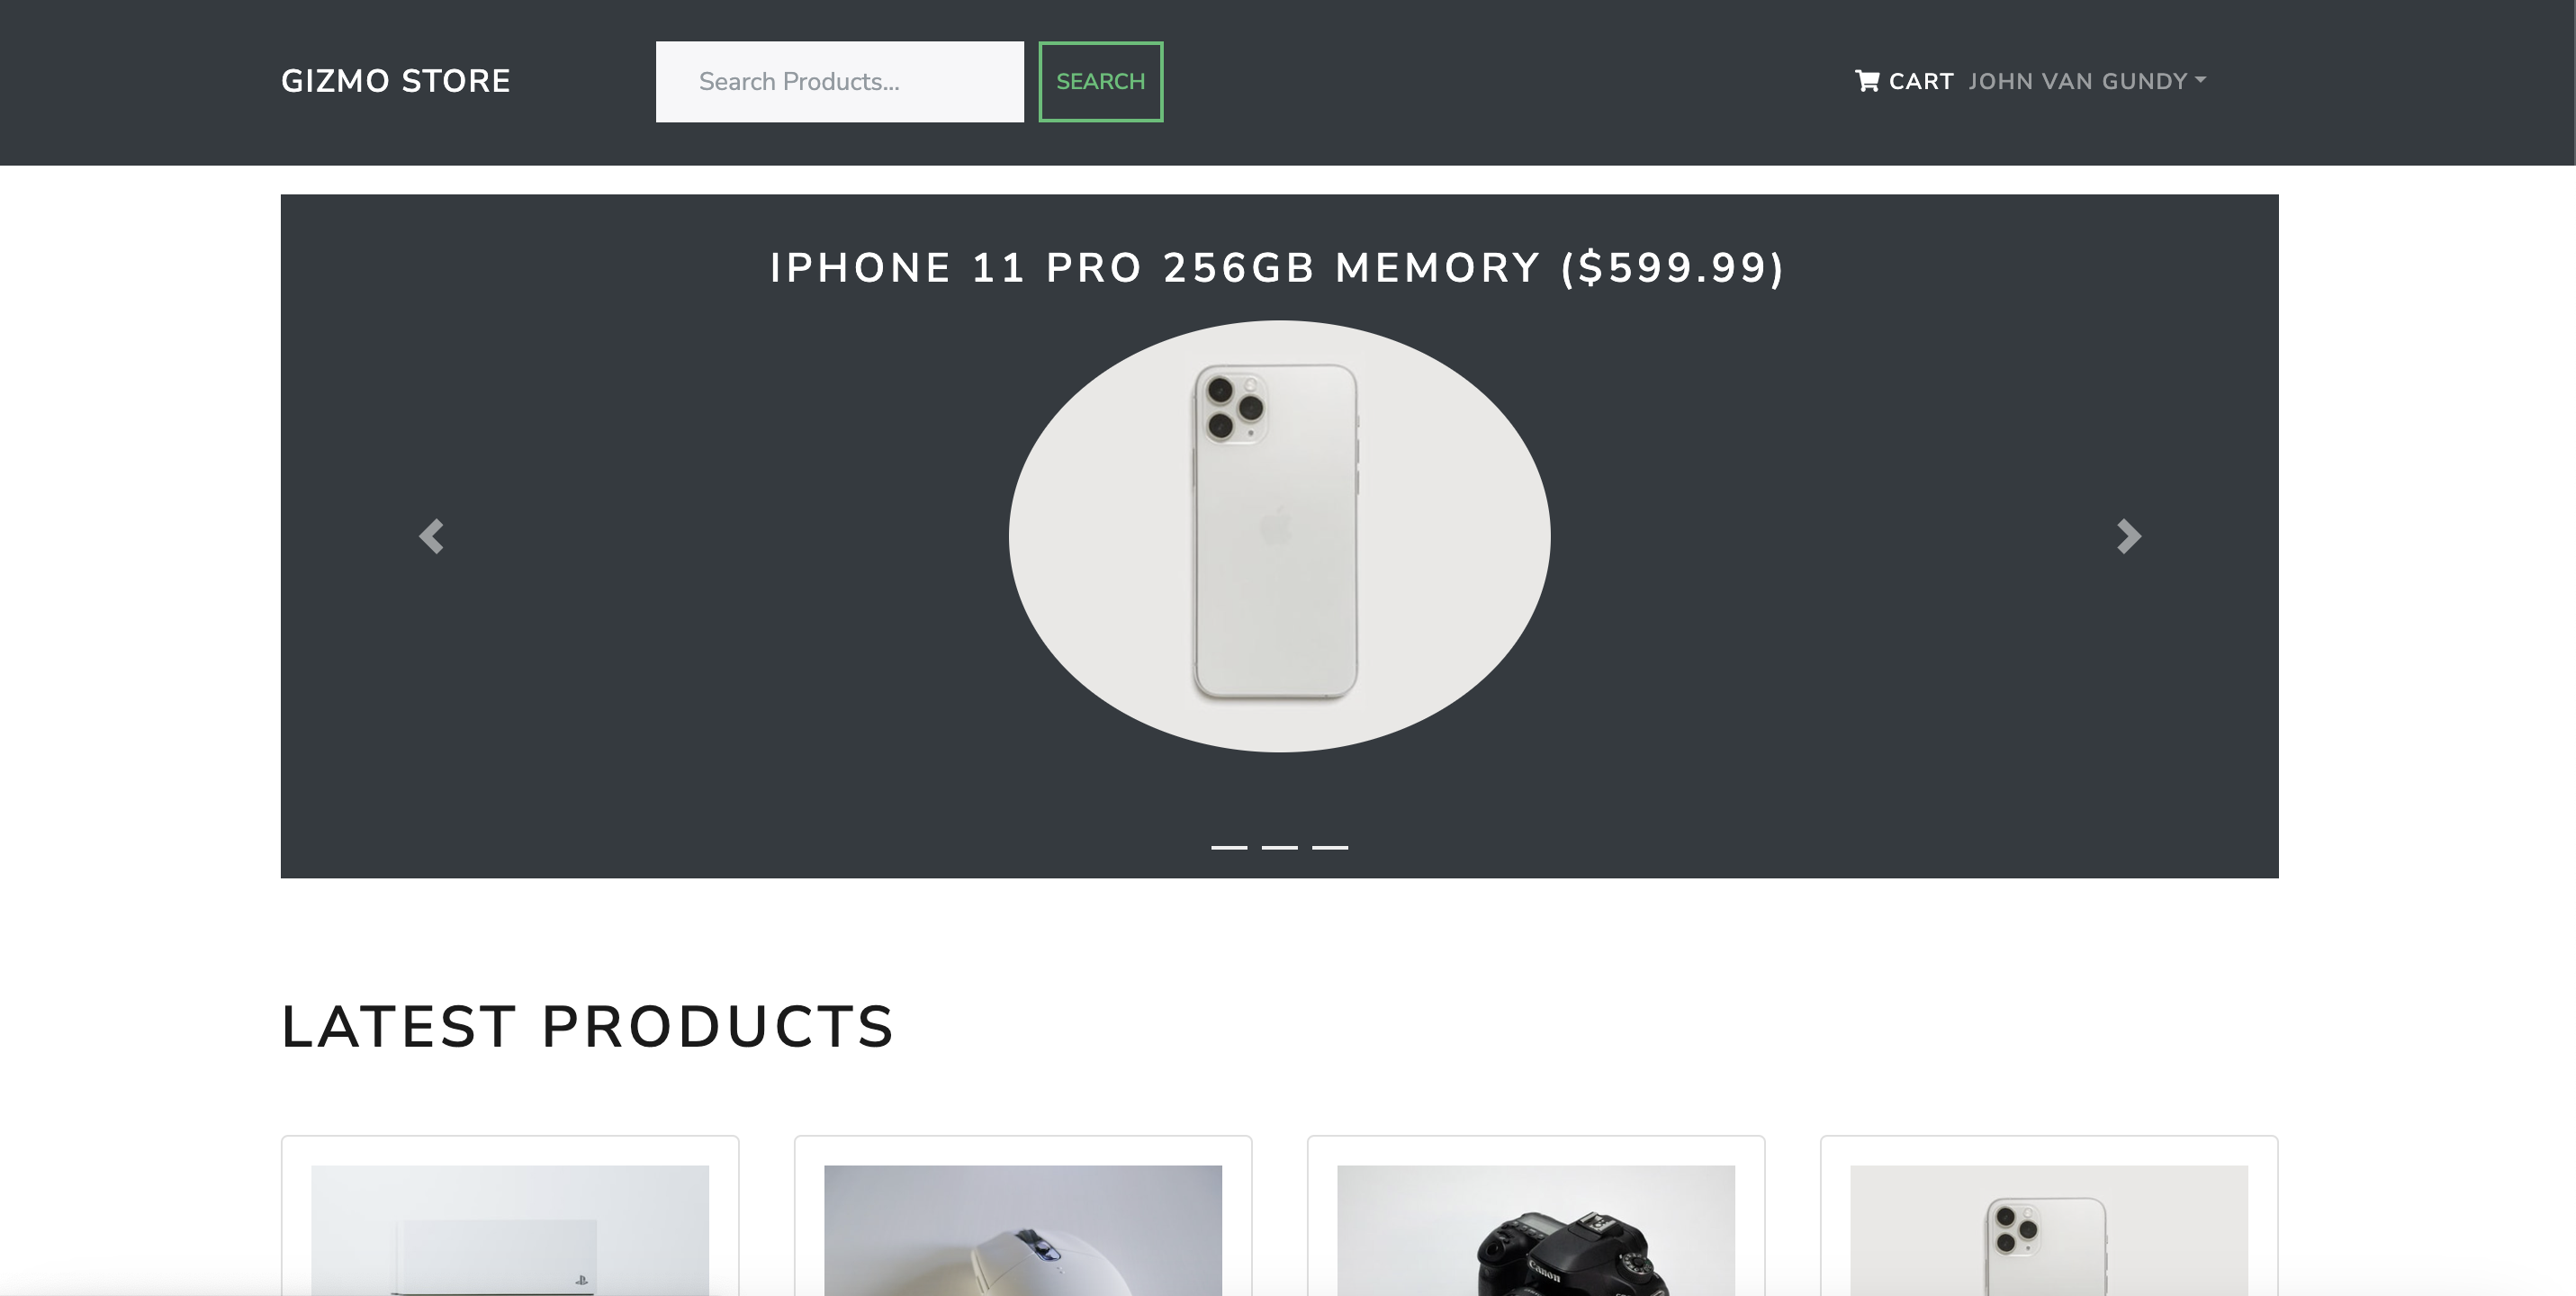Viewport: 2576px width, 1296px height.
Task: Open the John Van Gundy user dropdown
Action: coord(2087,81)
